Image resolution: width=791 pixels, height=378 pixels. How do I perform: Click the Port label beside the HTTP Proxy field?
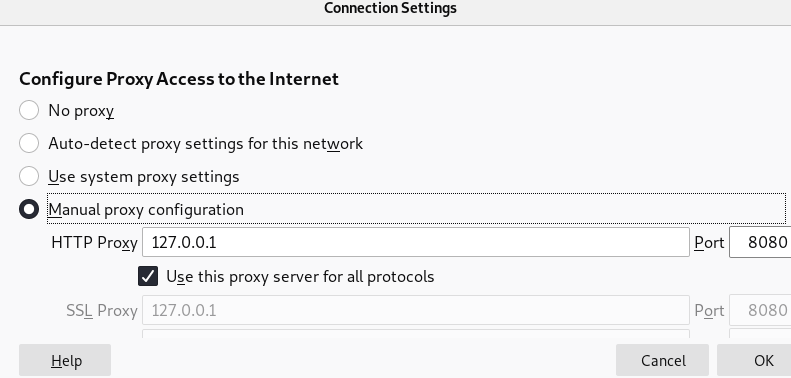click(x=709, y=243)
